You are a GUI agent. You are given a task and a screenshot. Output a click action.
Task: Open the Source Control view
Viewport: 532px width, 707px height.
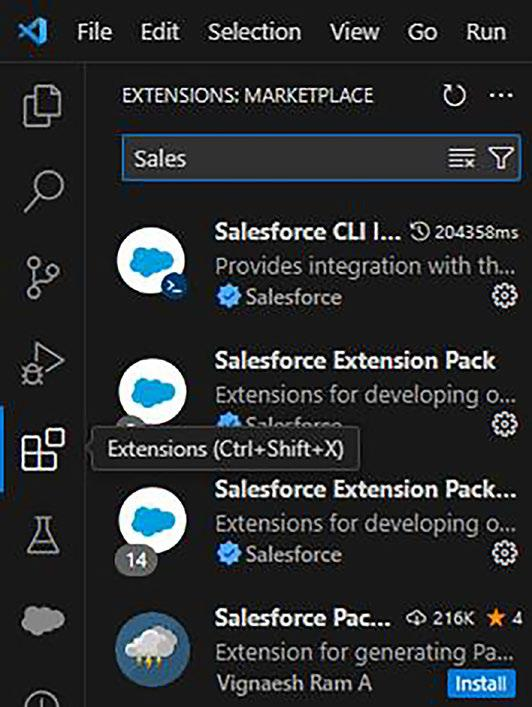(x=43, y=277)
